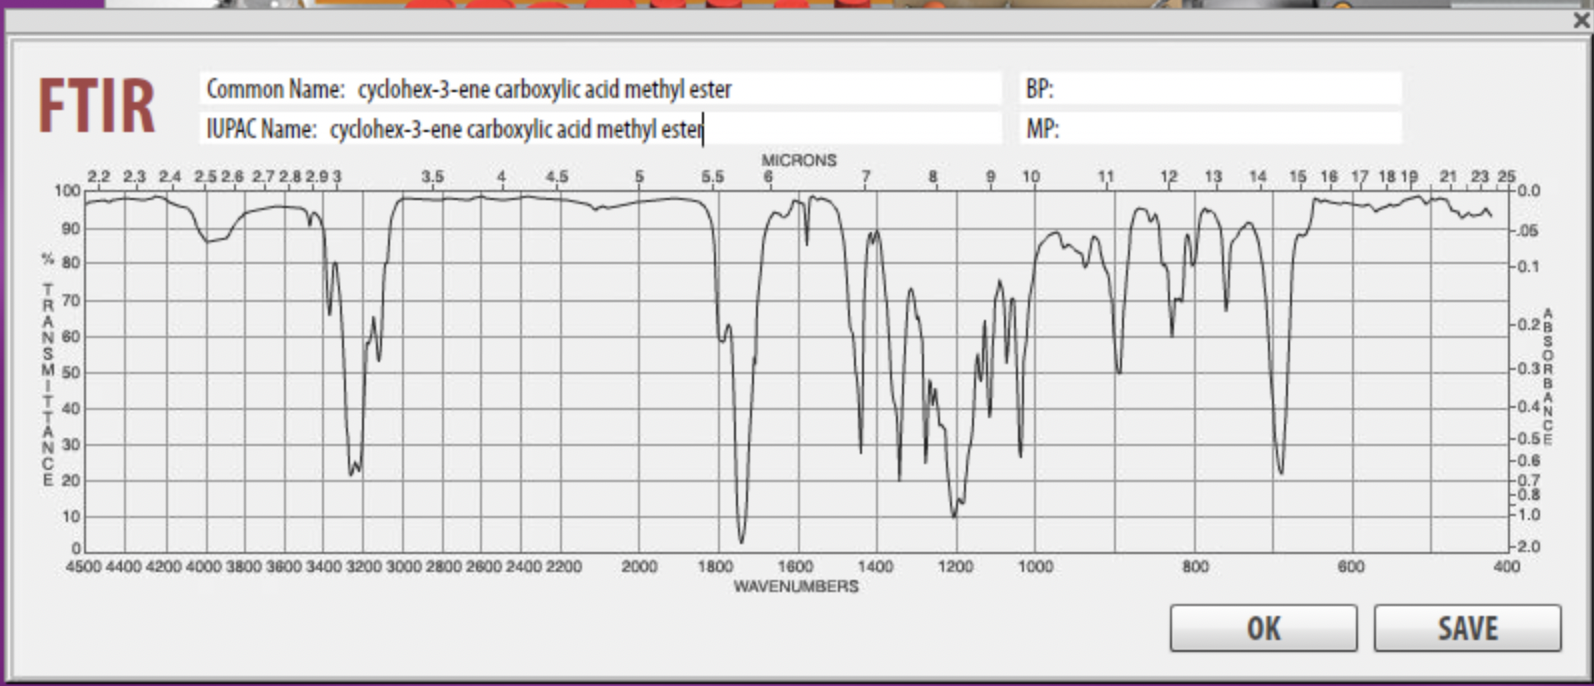Click the 2.0 absorbance scale value
The width and height of the screenshot is (1594, 686).
click(1530, 547)
